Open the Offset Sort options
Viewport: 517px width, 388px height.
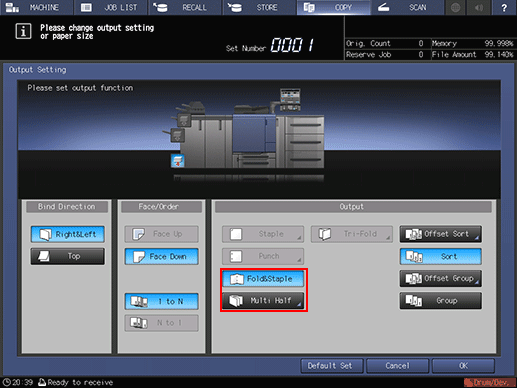tap(441, 234)
